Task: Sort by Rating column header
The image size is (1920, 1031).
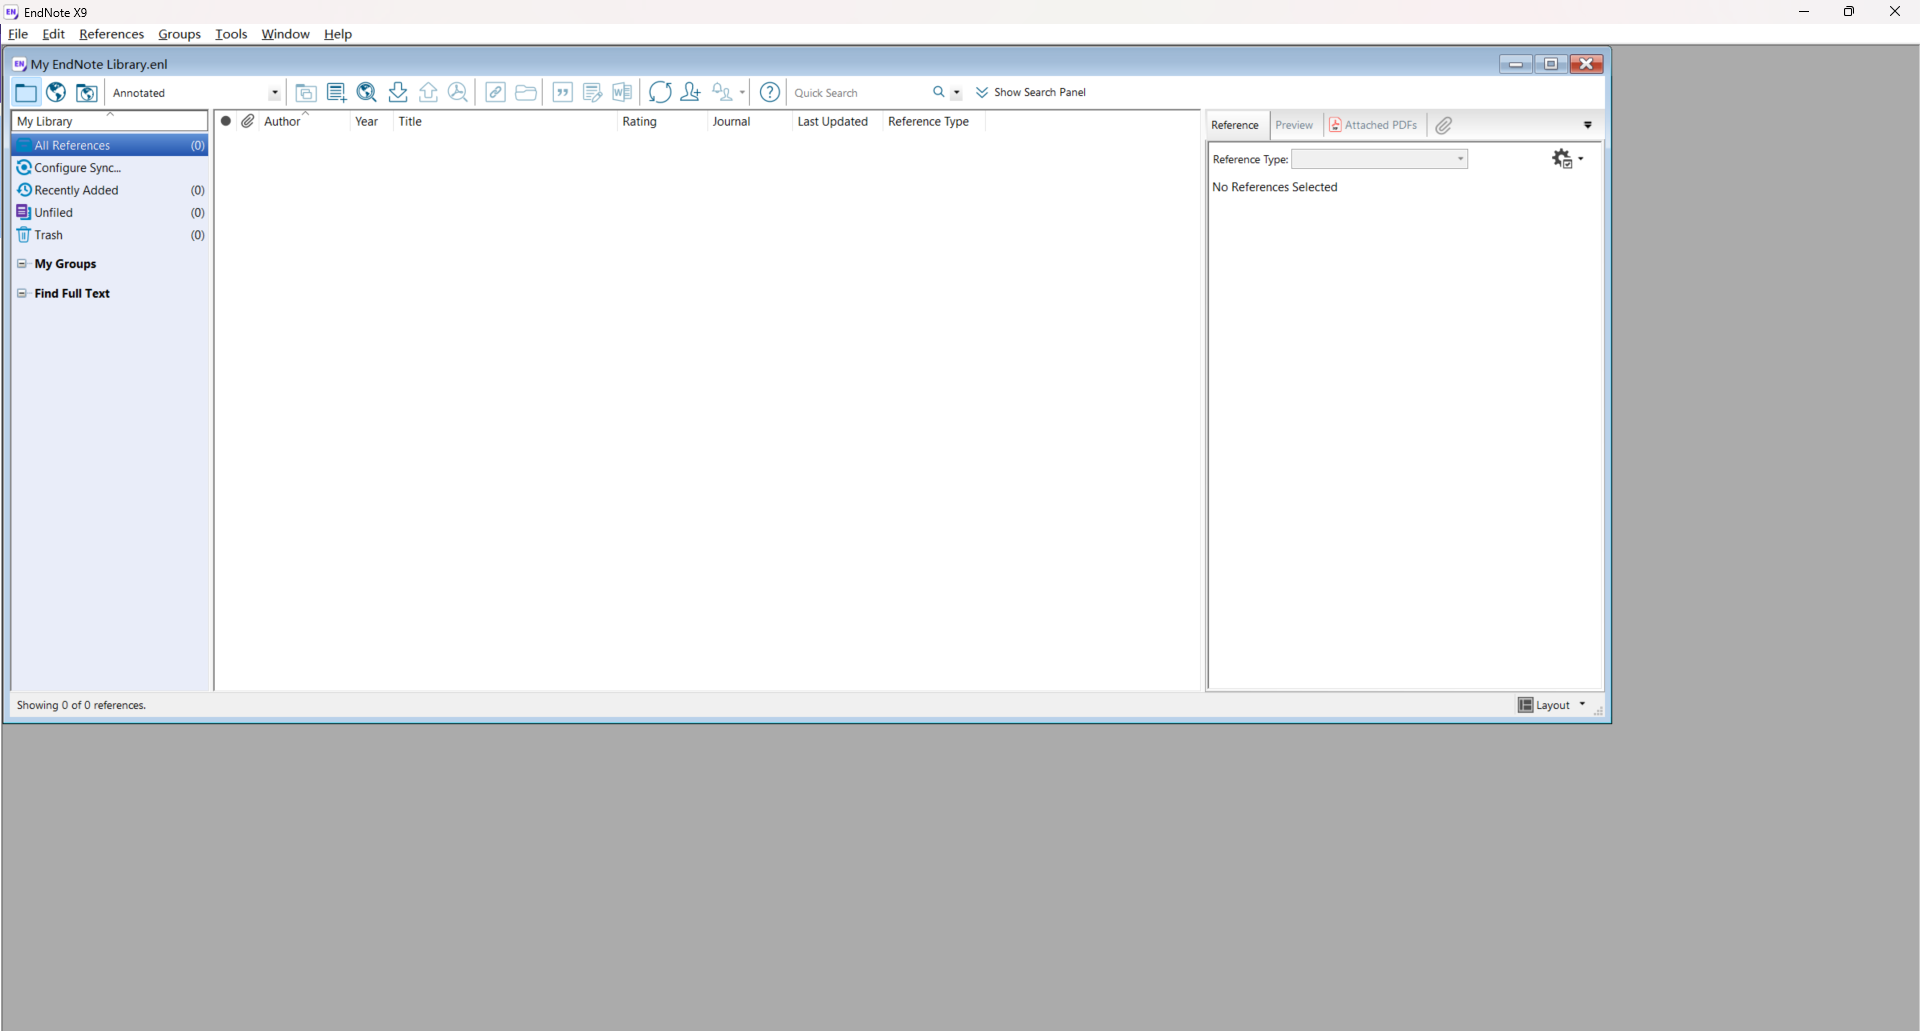Action: (662, 121)
